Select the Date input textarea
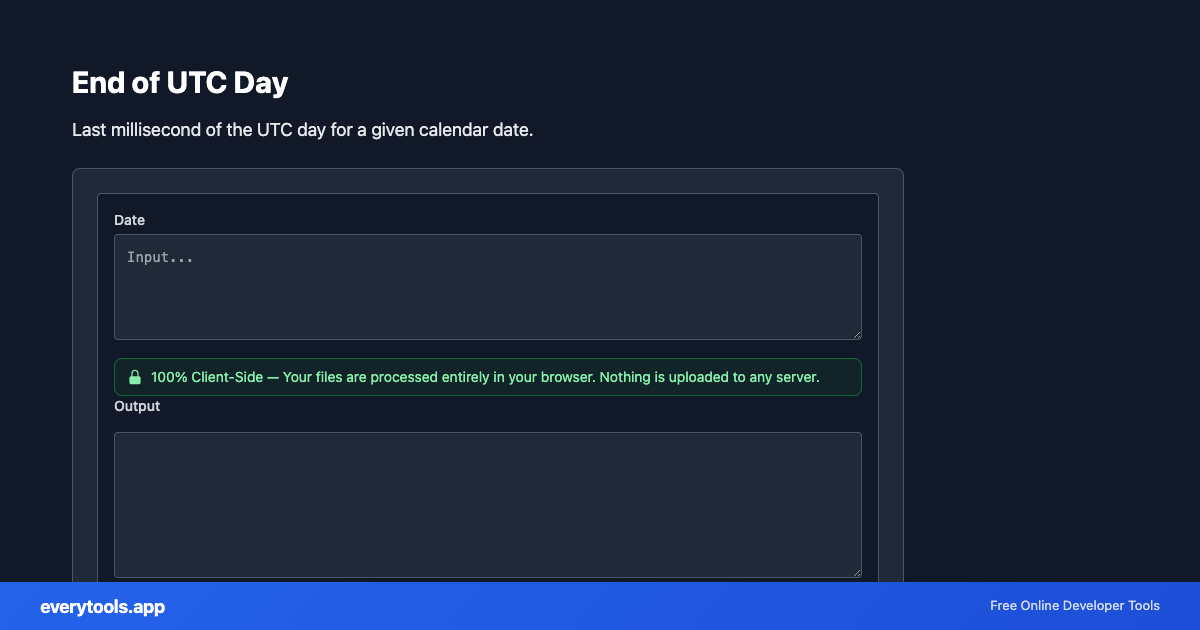 tap(487, 287)
